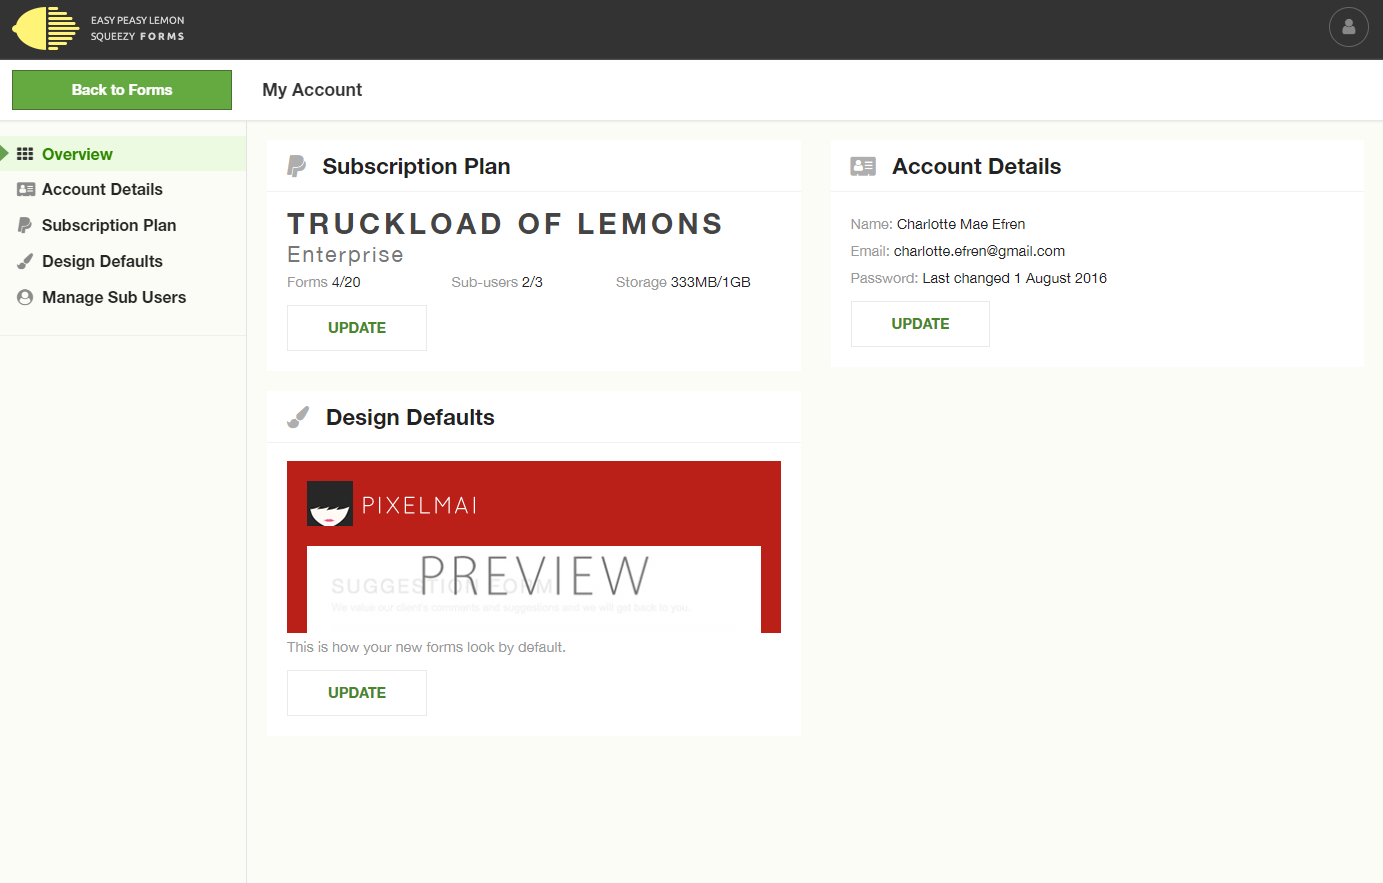Click the password last changed date text
This screenshot has width=1383, height=883.
click(x=1014, y=278)
